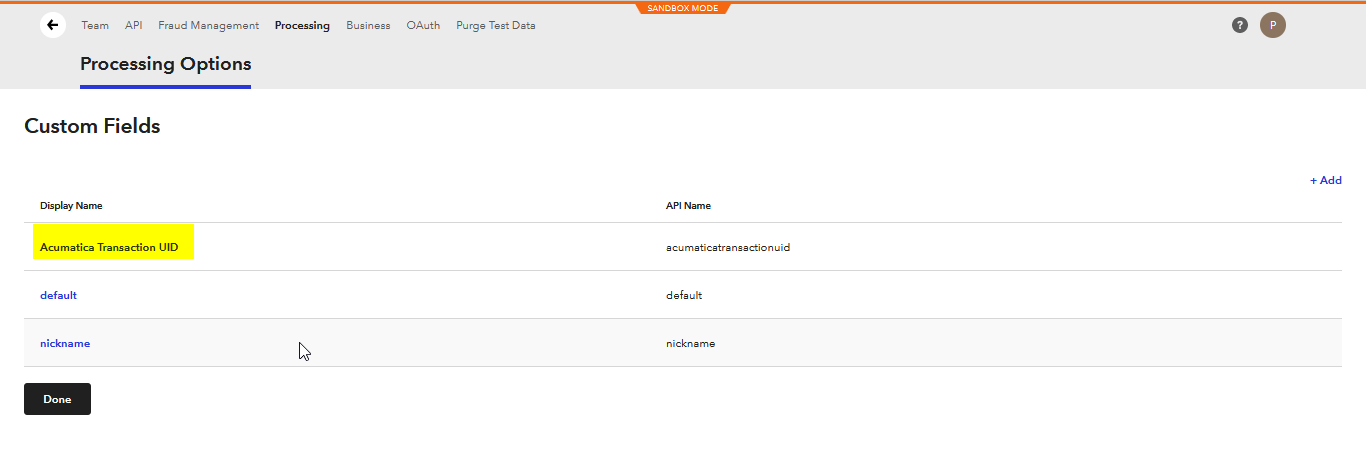Viewport: 1366px width, 456px height.
Task: Open the Acumatica Transaction UID field
Action: point(110,247)
